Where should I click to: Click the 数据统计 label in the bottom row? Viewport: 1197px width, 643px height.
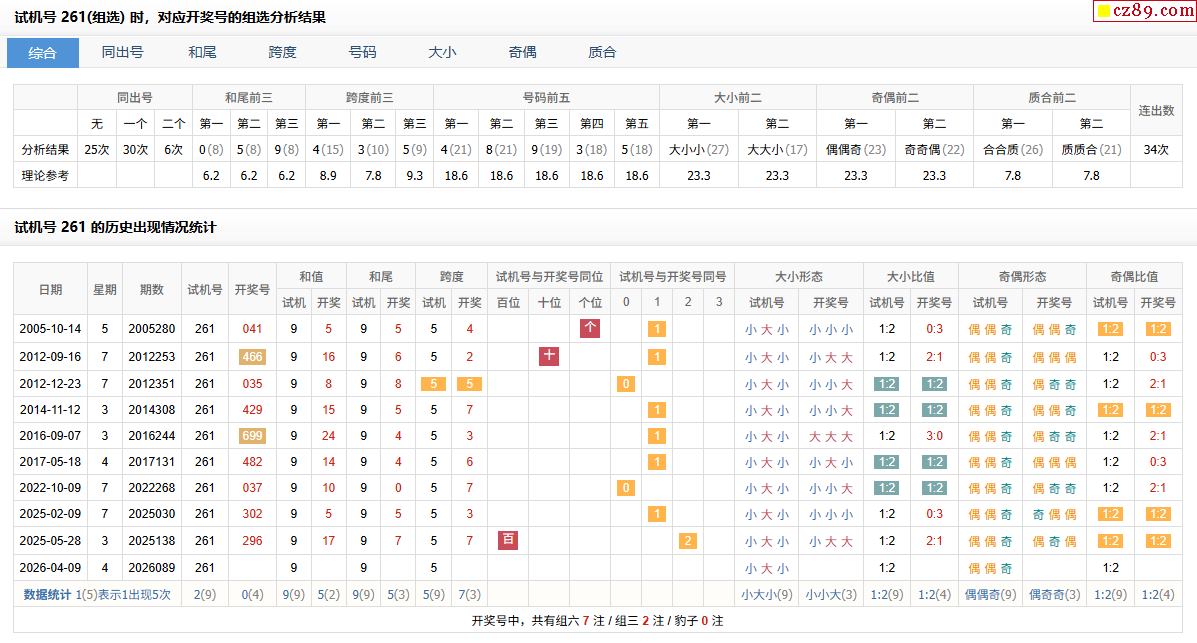(x=47, y=594)
